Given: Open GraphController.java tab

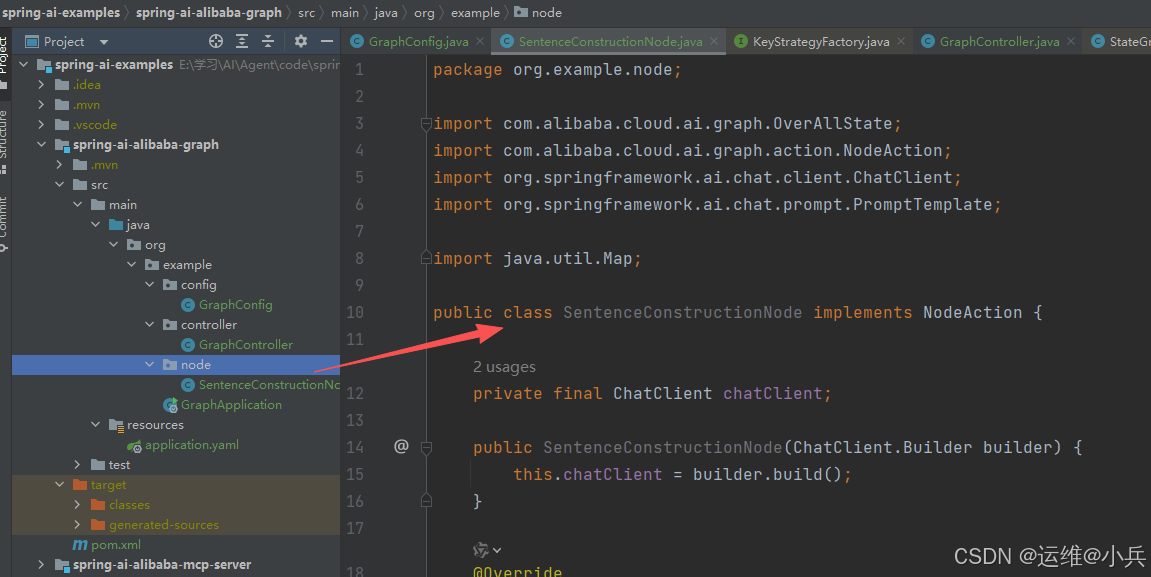Looking at the screenshot, I should tap(999, 42).
